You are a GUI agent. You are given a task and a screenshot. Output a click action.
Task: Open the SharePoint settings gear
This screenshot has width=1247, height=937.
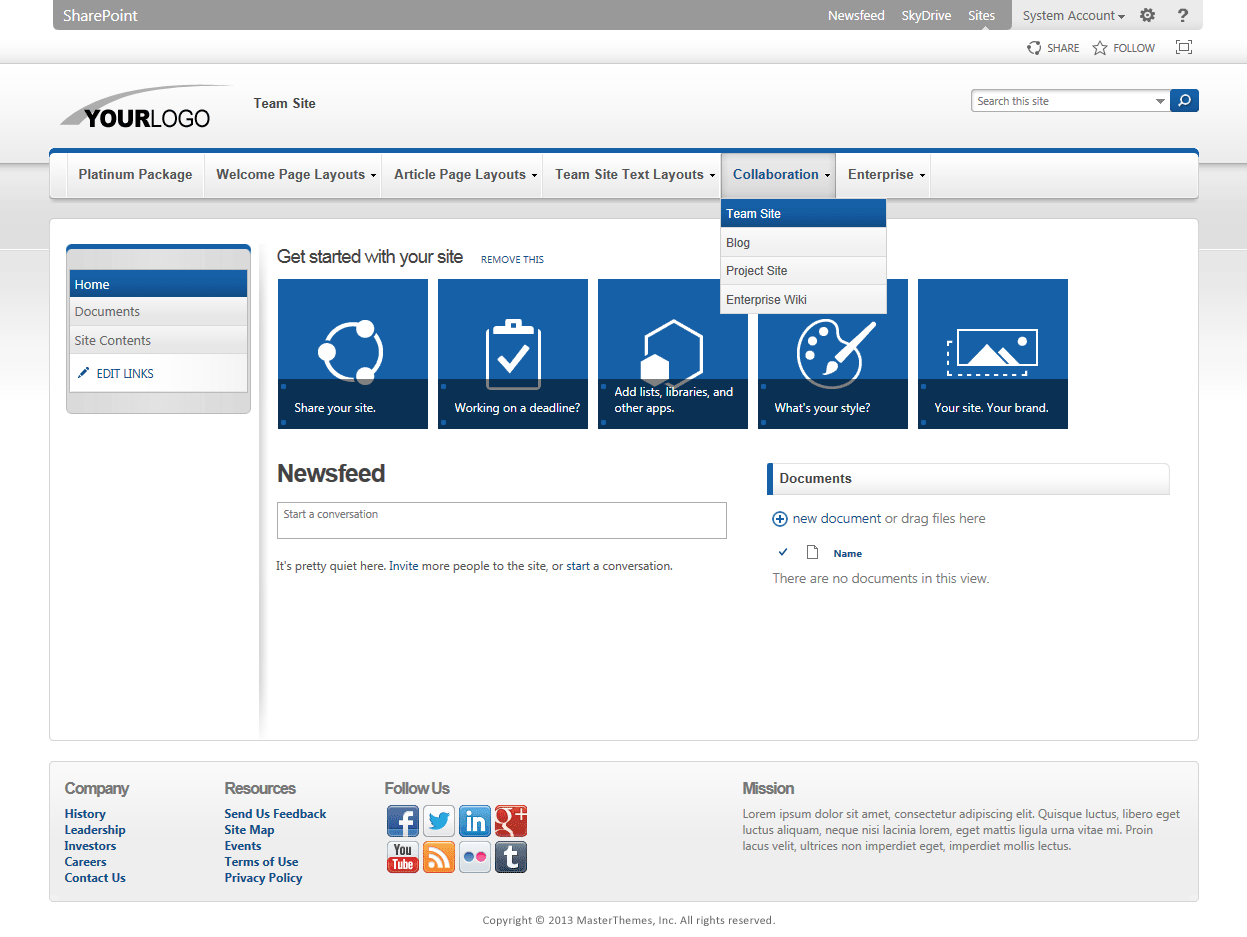pyautogui.click(x=1147, y=15)
